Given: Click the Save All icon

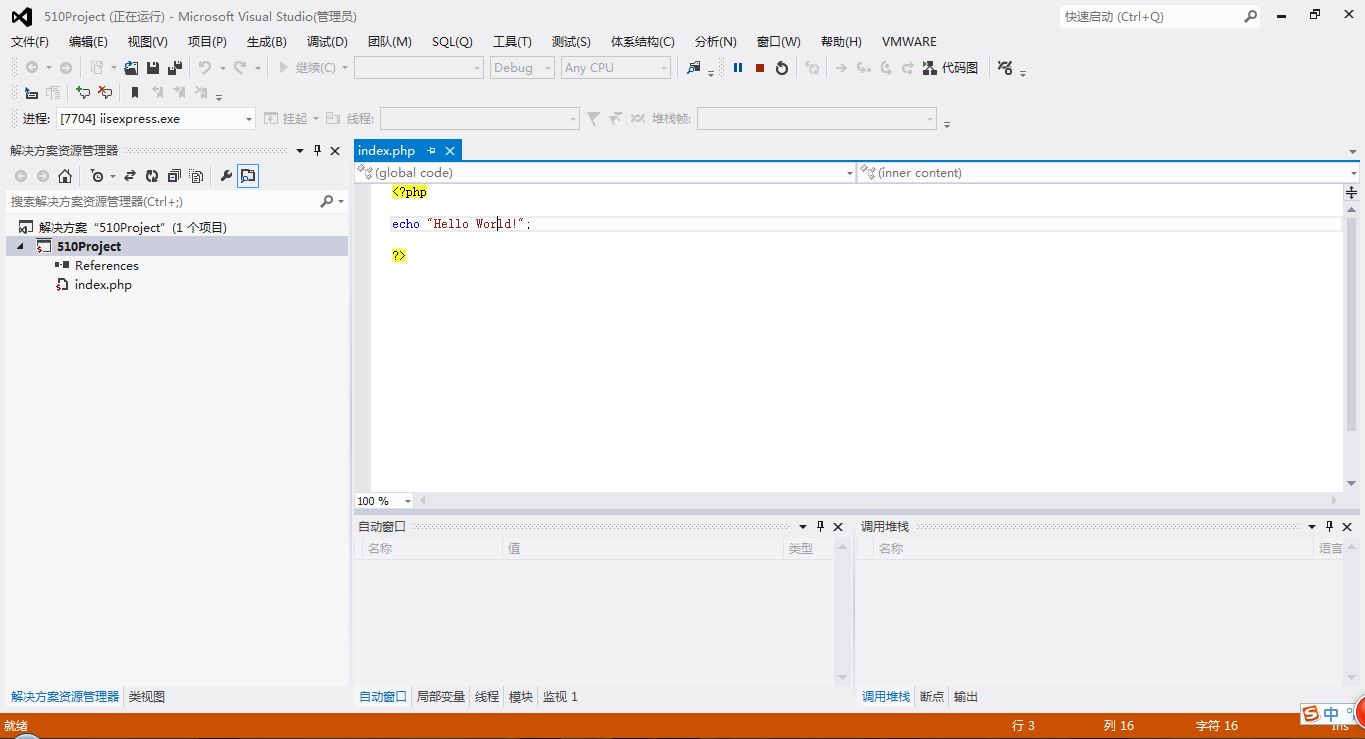Looking at the screenshot, I should click(x=175, y=68).
